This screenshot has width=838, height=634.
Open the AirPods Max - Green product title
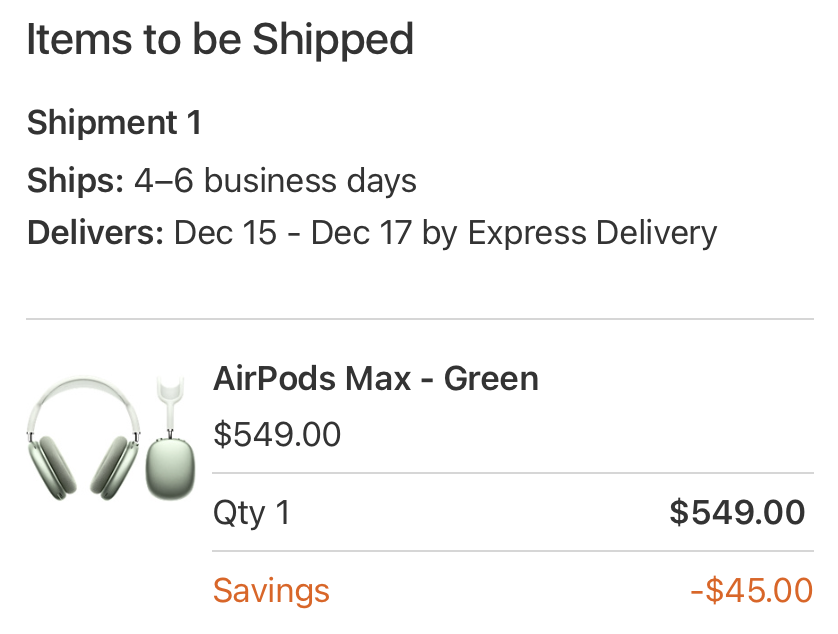(x=376, y=379)
